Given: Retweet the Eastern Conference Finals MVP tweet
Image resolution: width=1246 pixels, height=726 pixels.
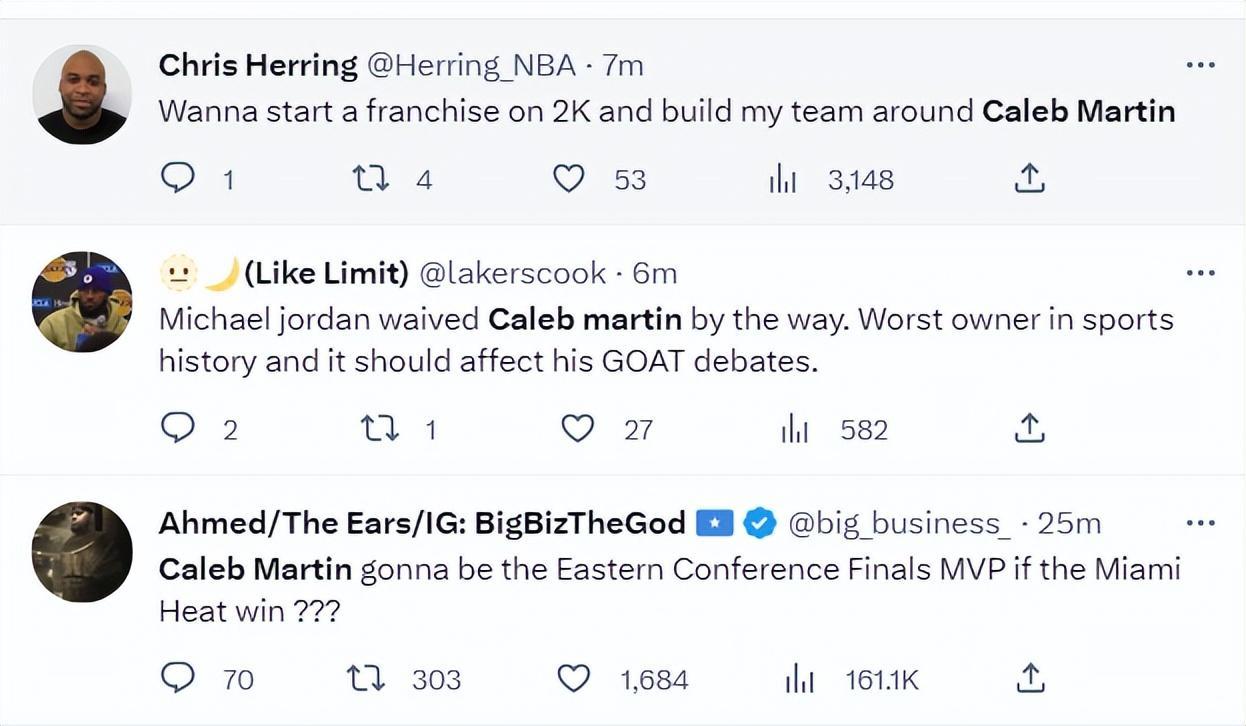Looking at the screenshot, I should coord(365,679).
